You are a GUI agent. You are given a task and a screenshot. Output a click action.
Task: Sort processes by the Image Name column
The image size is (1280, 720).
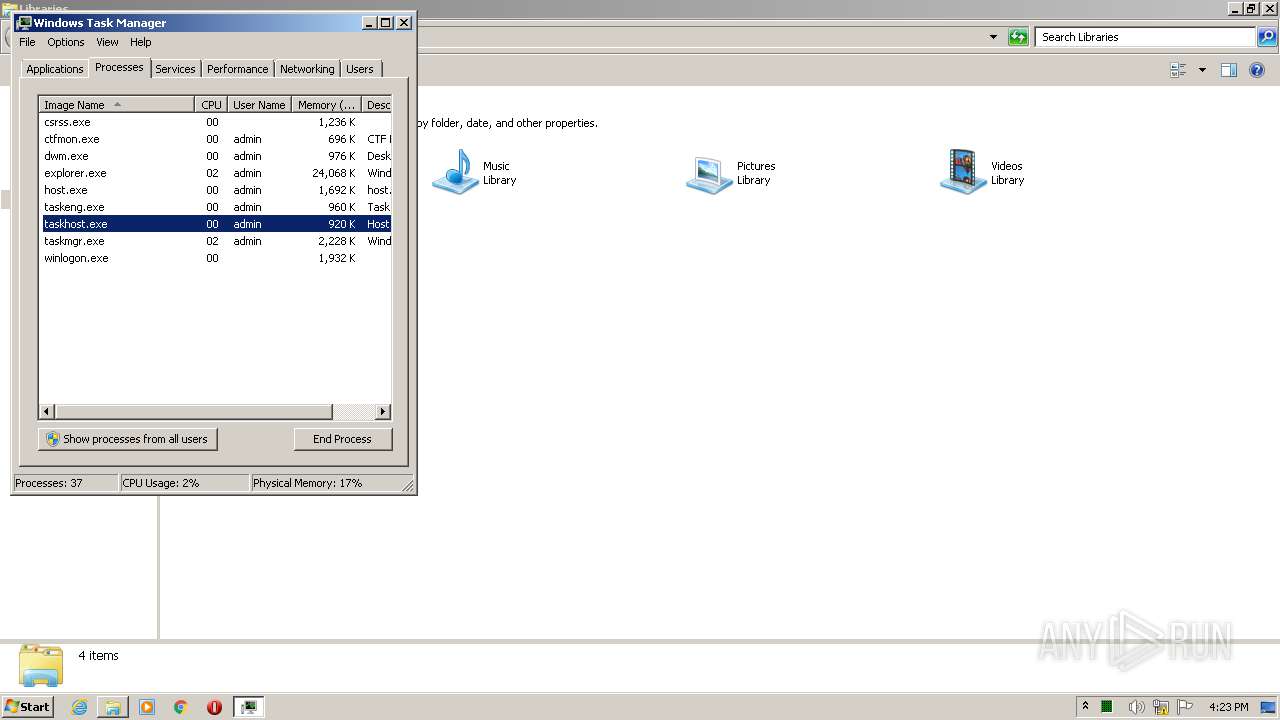(x=116, y=105)
